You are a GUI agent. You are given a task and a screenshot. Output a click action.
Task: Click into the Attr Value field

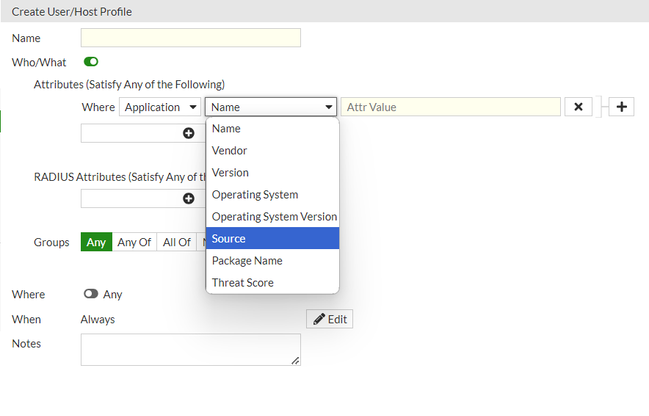pyautogui.click(x=450, y=107)
